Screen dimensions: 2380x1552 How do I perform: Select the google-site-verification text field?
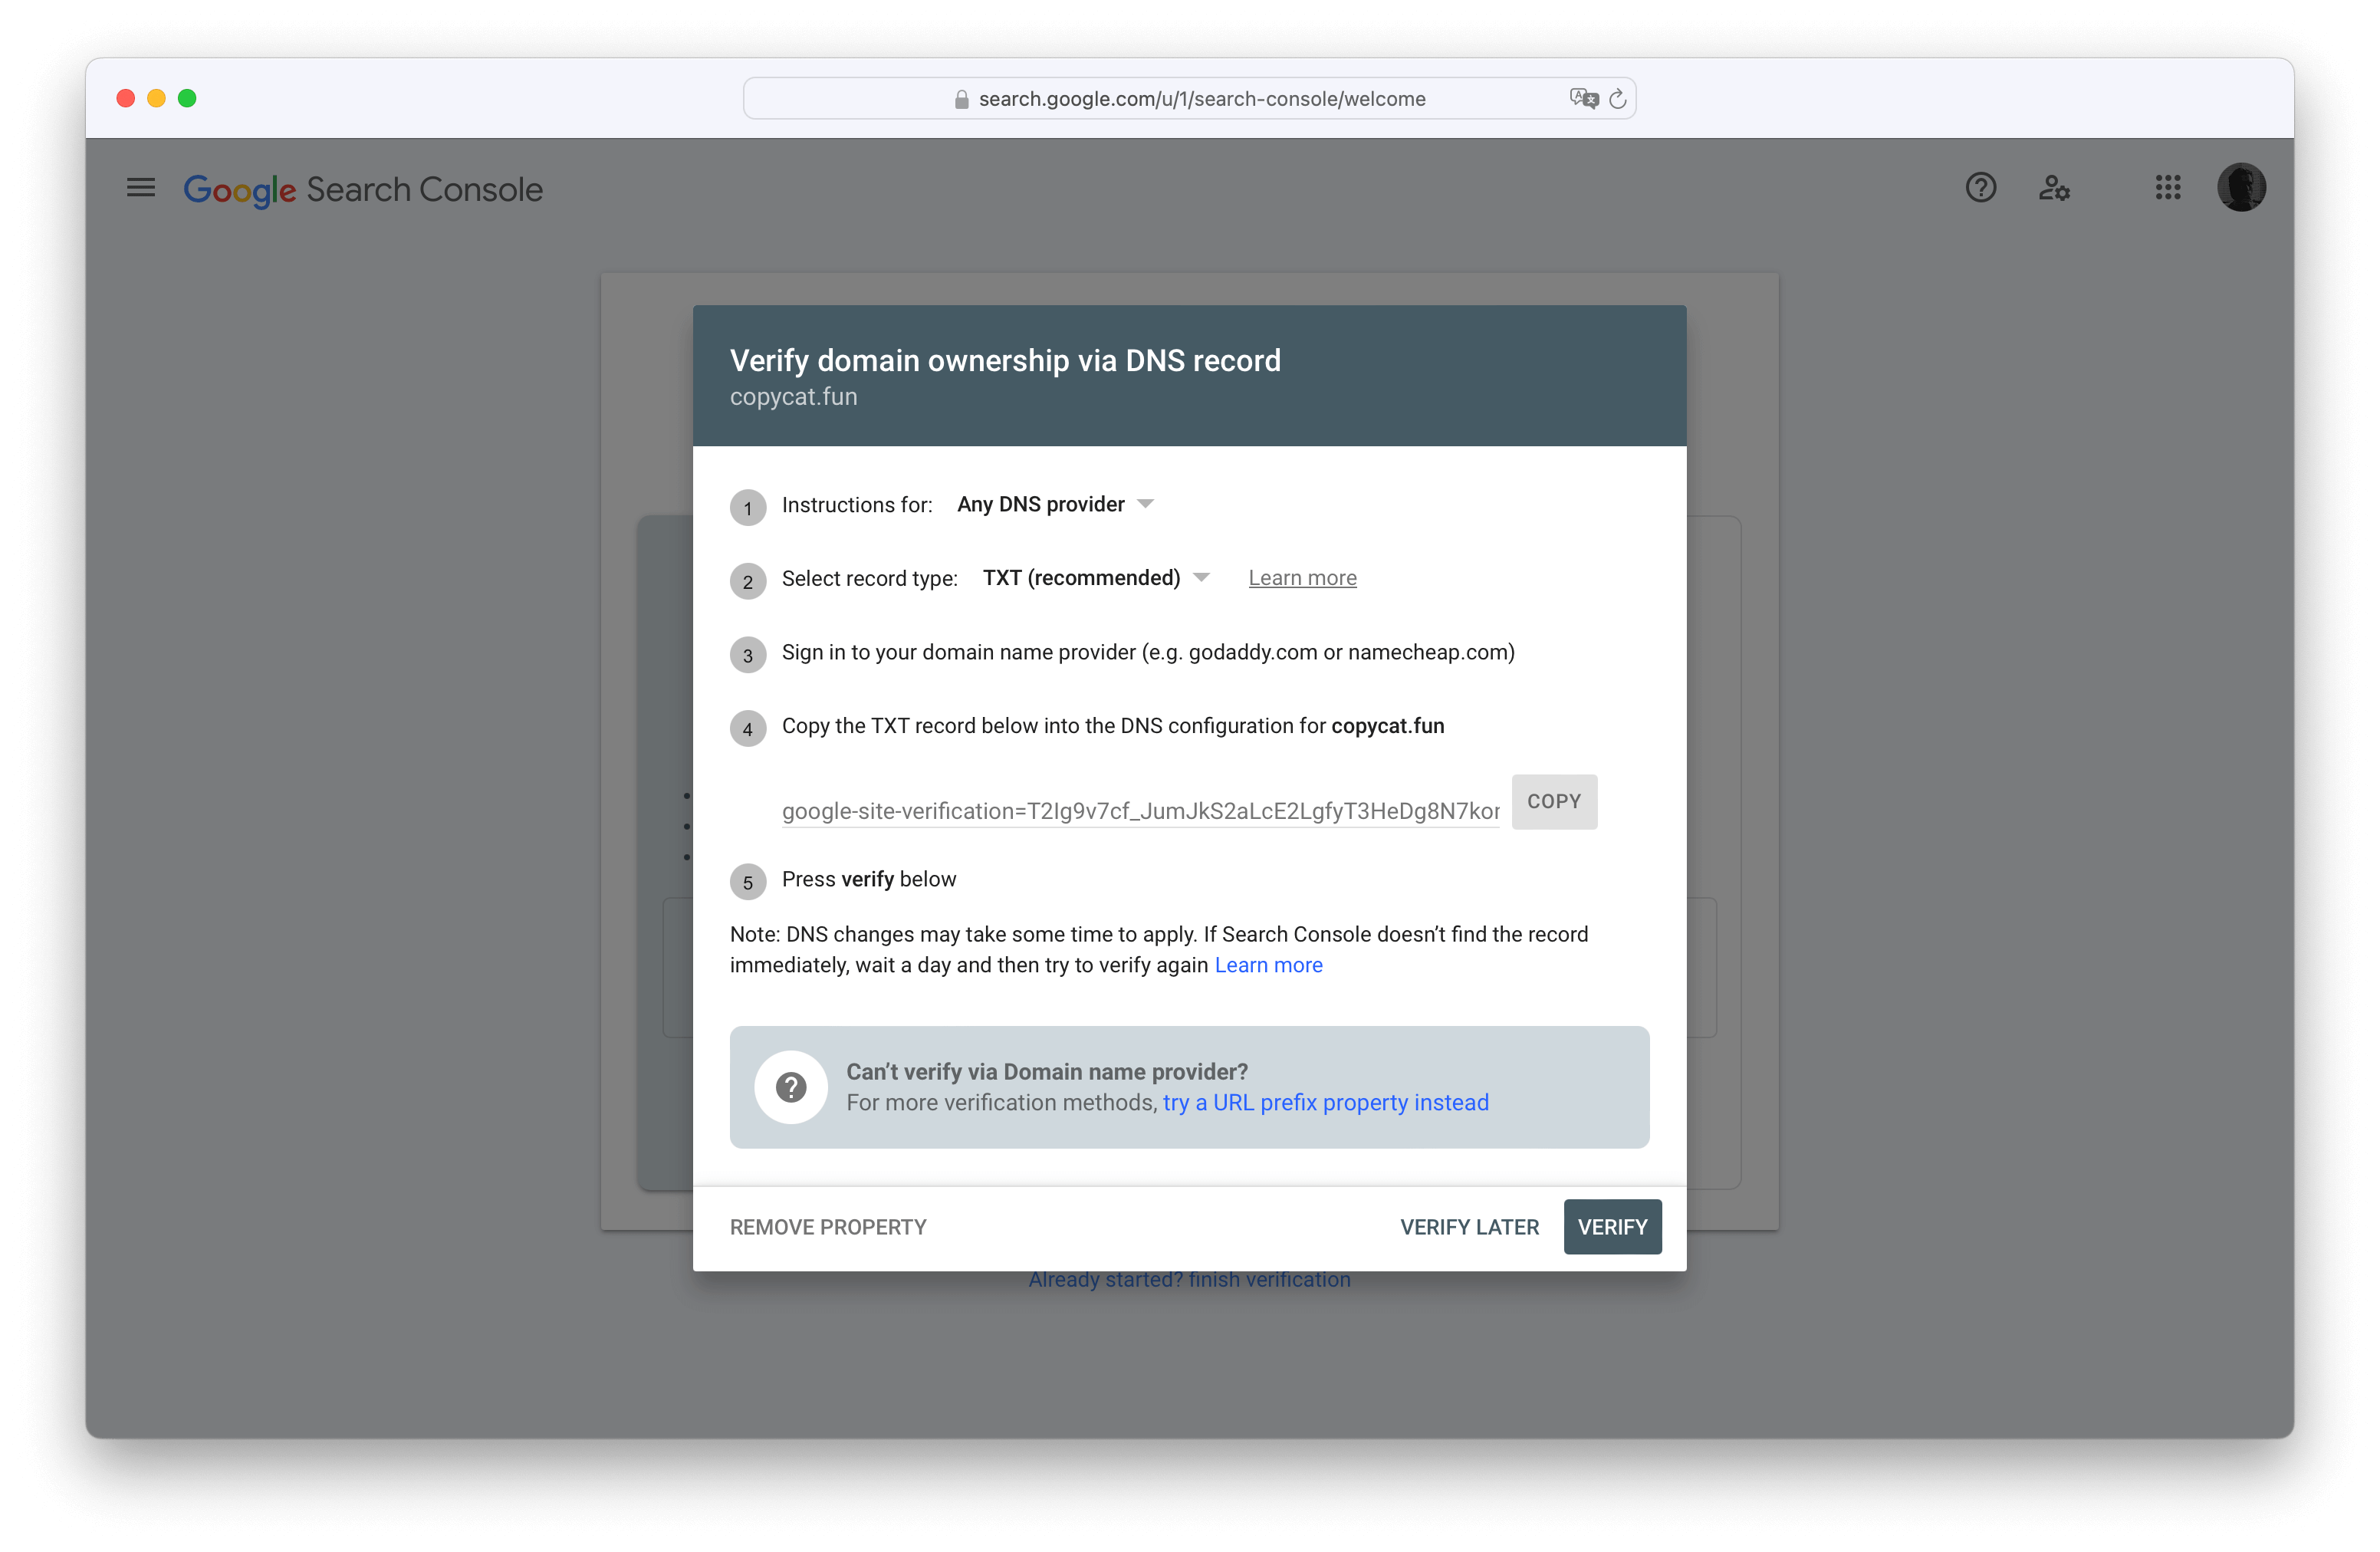point(1140,811)
